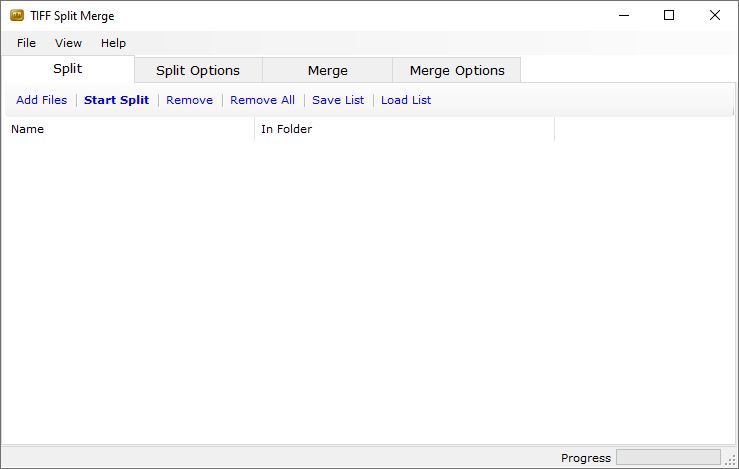Start the split with Start Split

(116, 100)
